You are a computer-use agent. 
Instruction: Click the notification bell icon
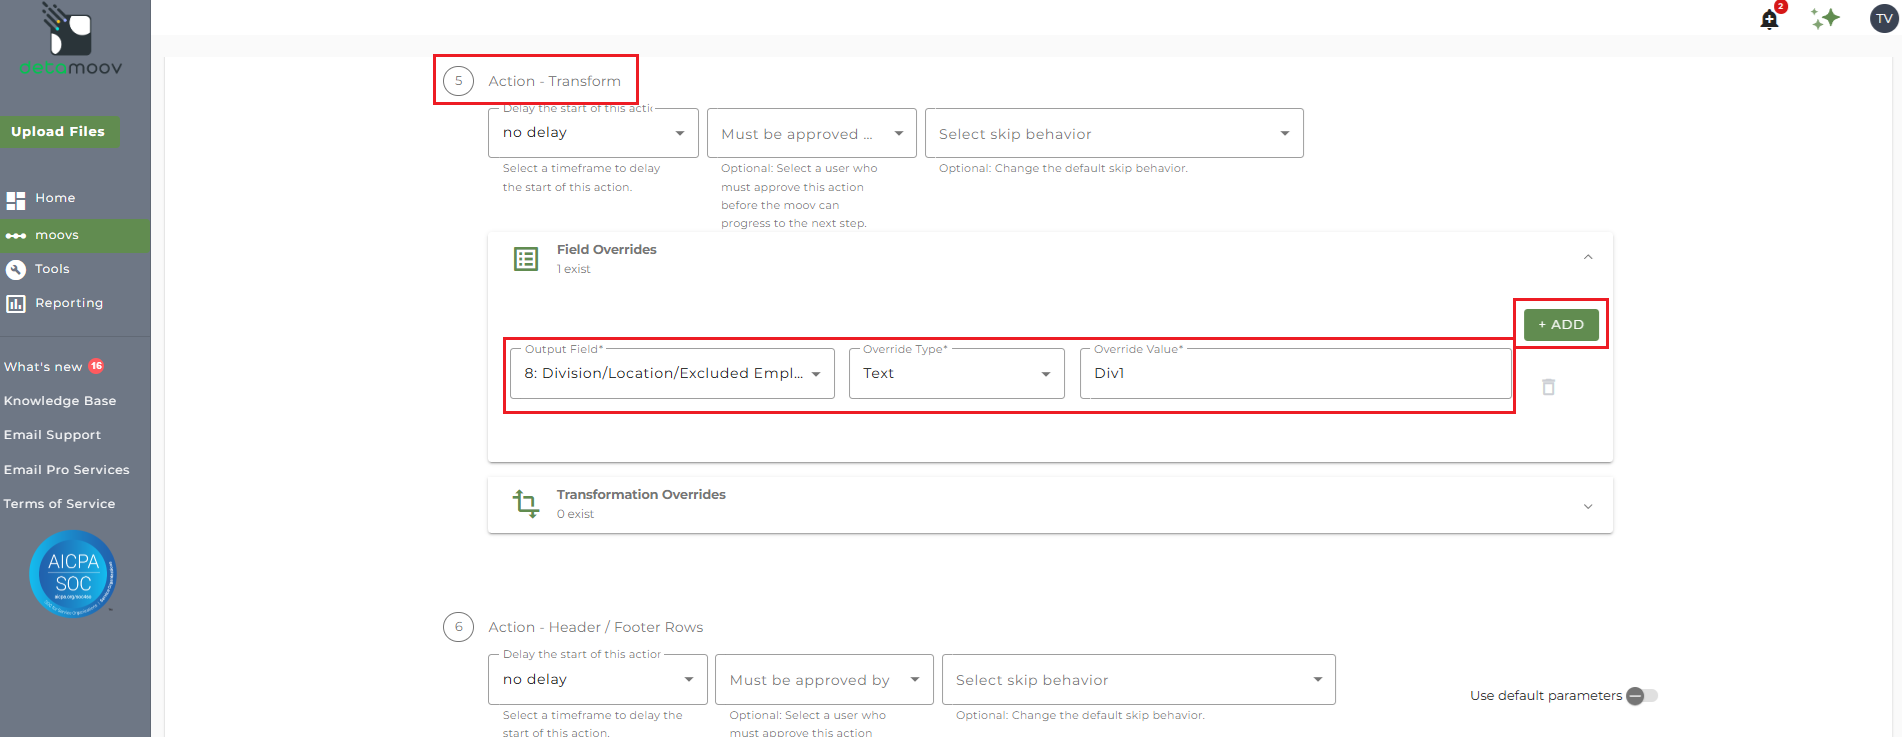click(1769, 19)
